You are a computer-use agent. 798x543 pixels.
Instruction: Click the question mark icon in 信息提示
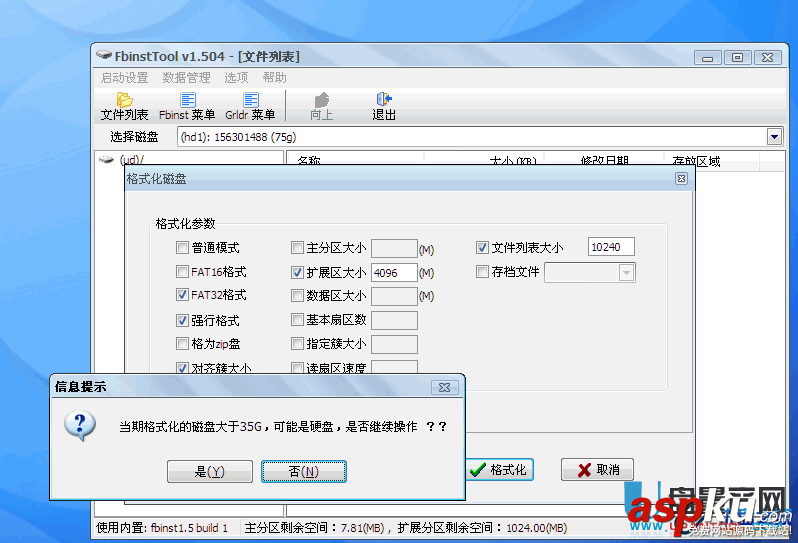[x=80, y=425]
